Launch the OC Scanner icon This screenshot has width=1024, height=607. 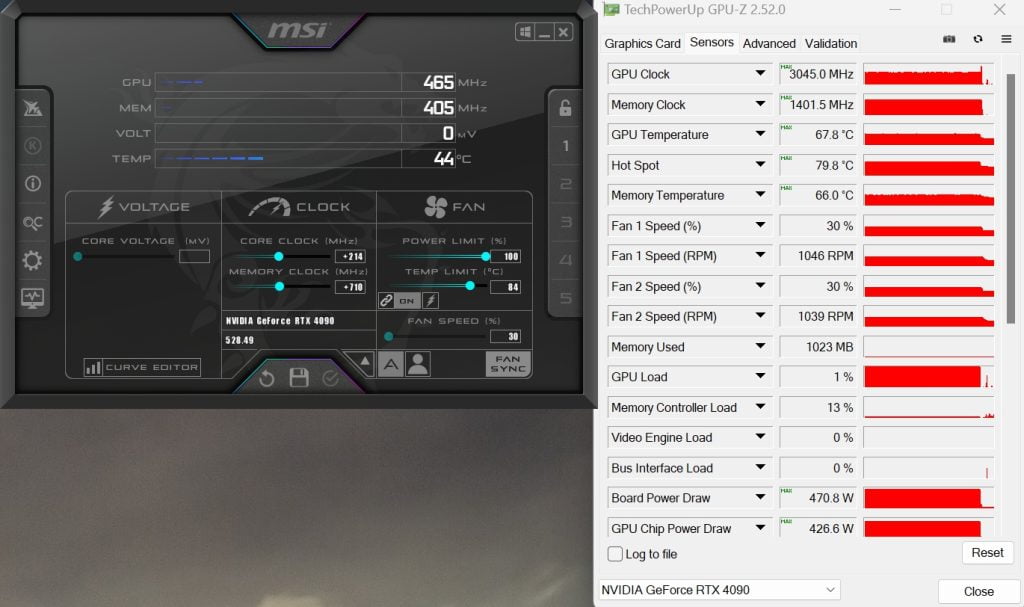point(33,223)
